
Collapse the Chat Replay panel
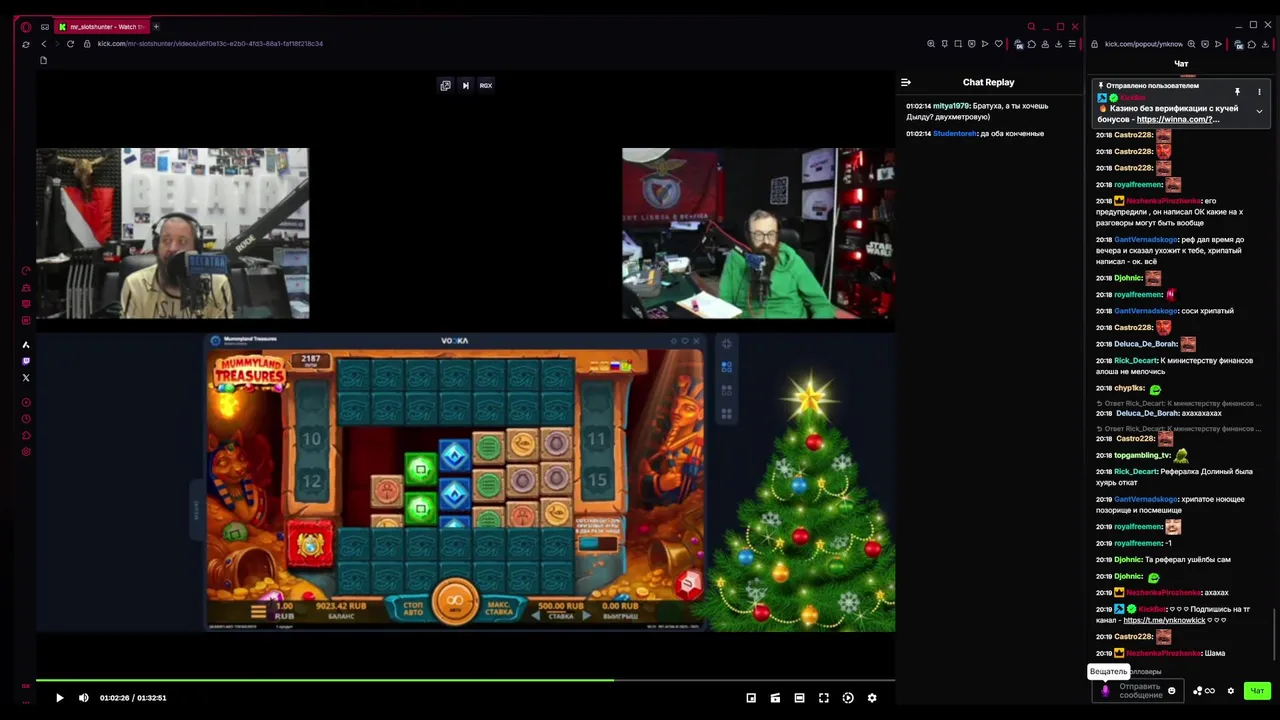coord(906,83)
